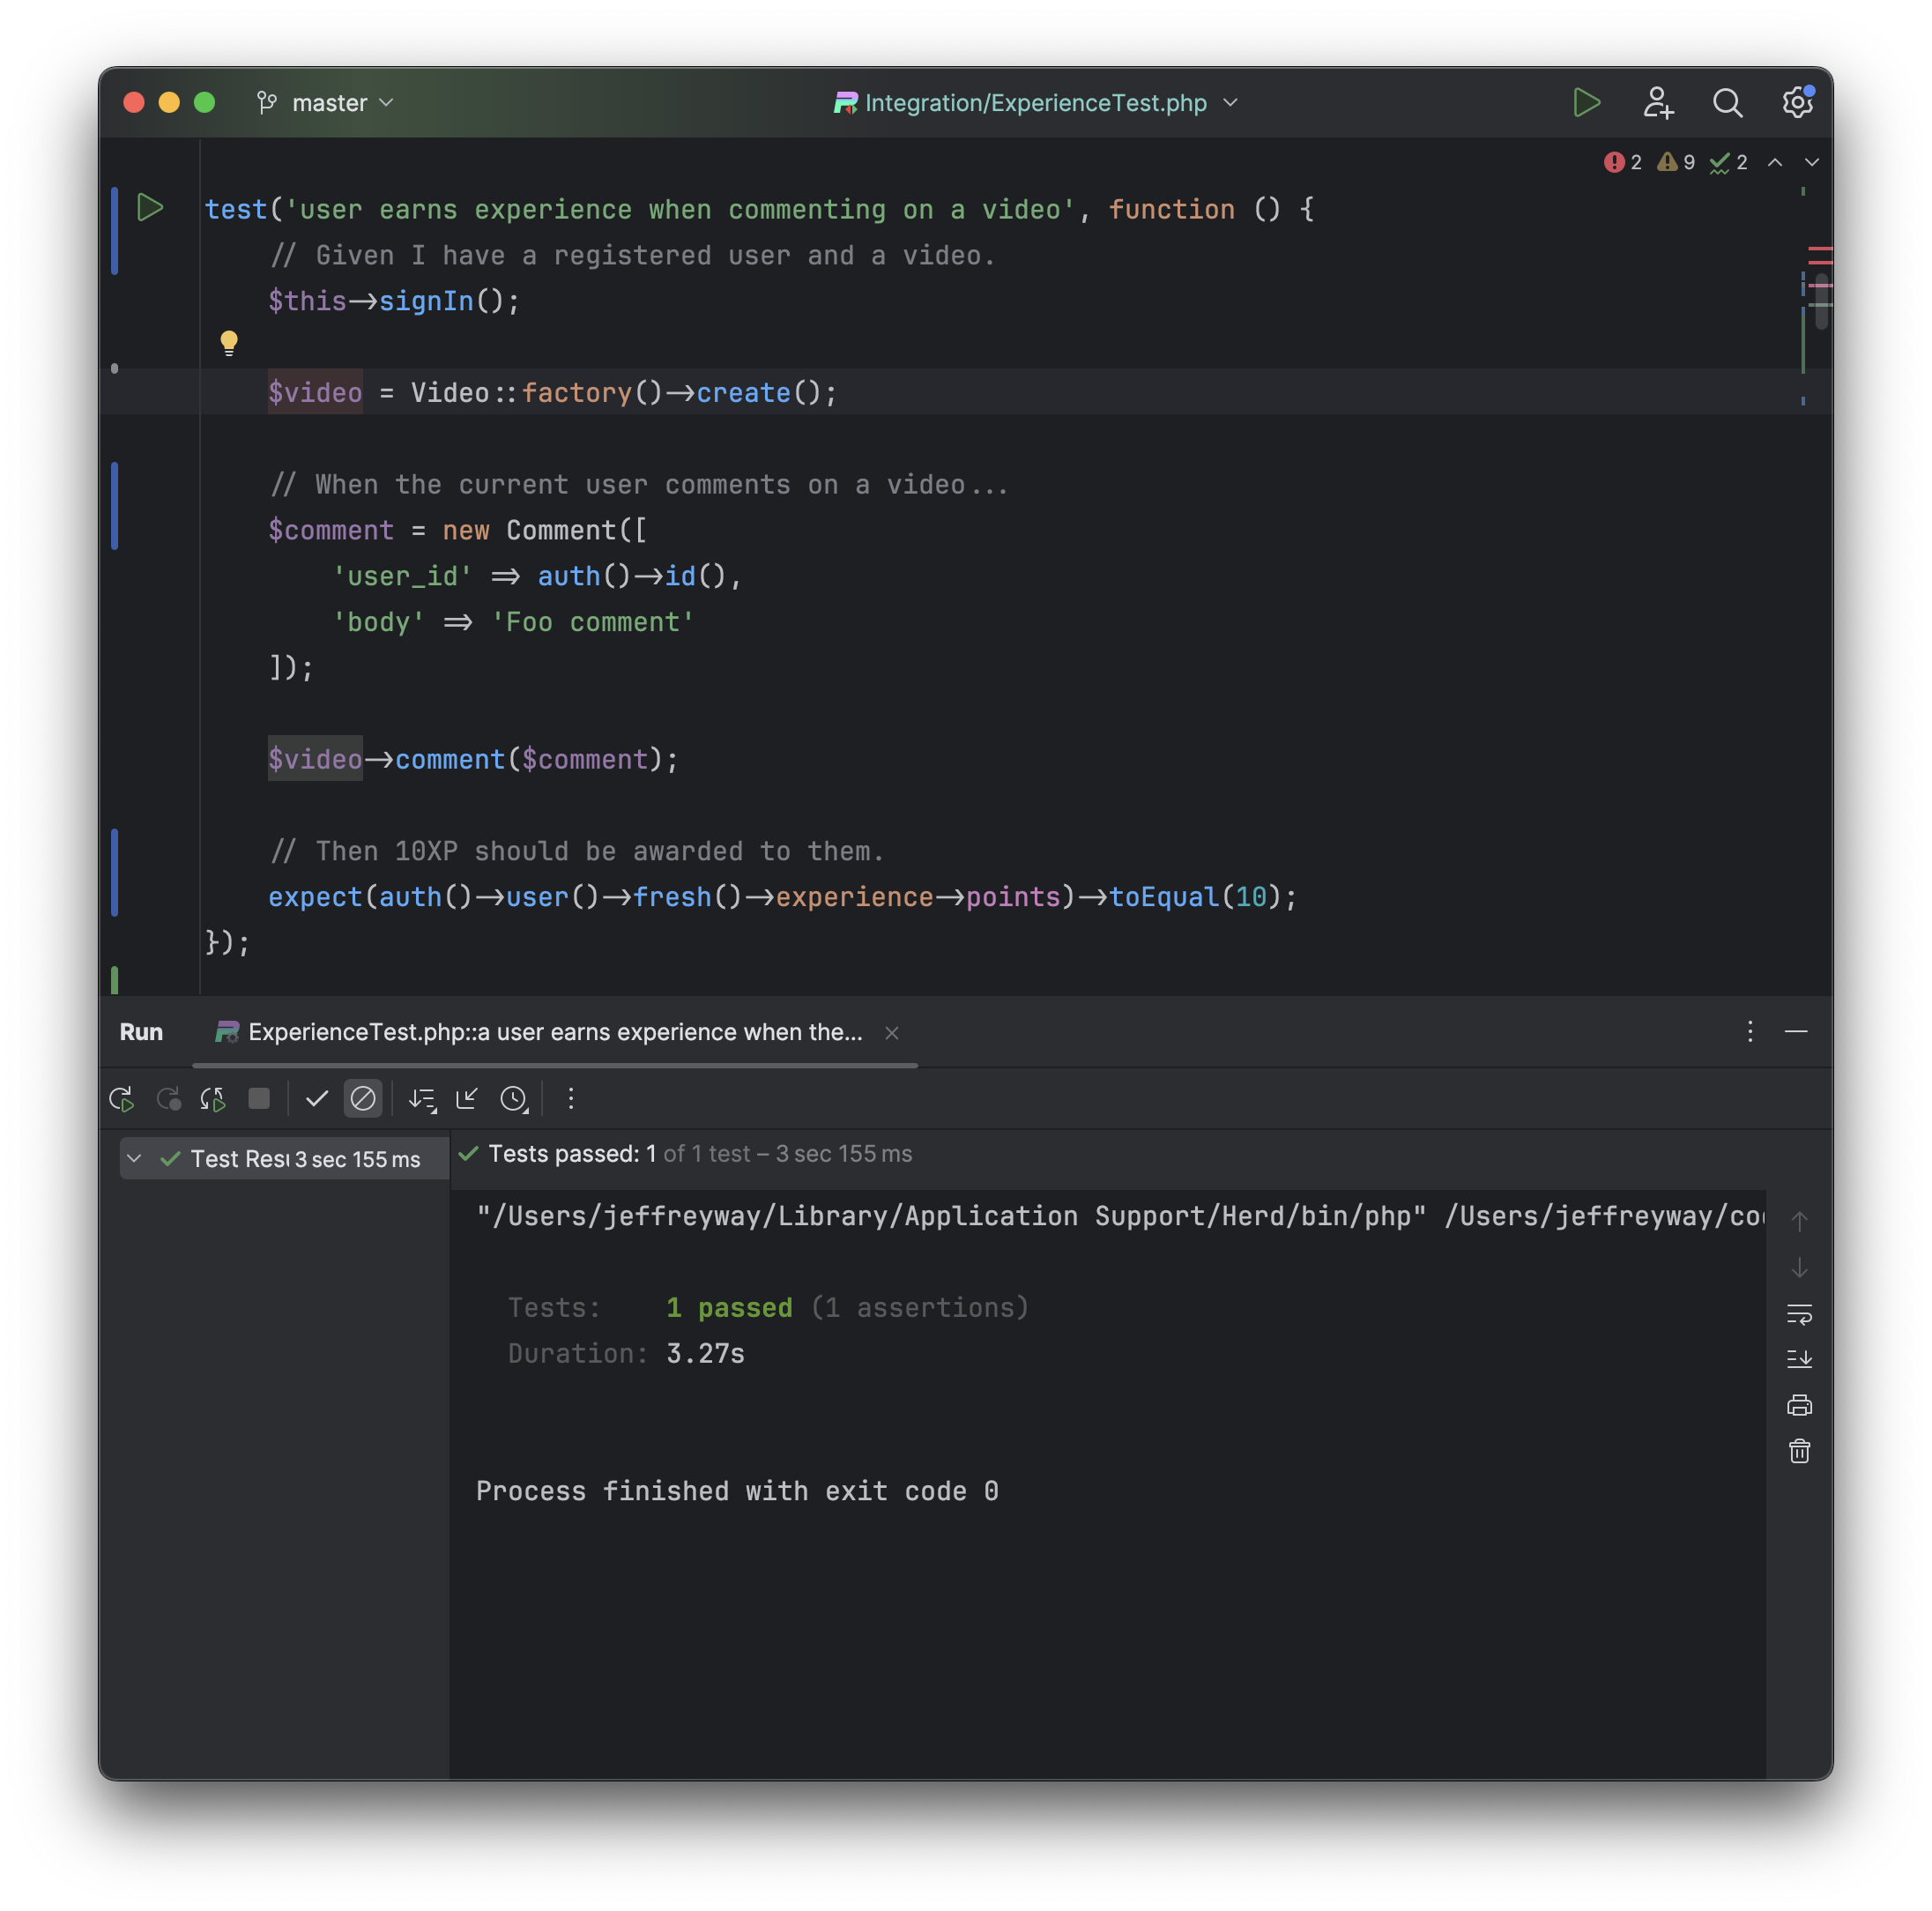Toggle Show Ignored tests filter
This screenshot has width=1932, height=1911.
pos(363,1099)
